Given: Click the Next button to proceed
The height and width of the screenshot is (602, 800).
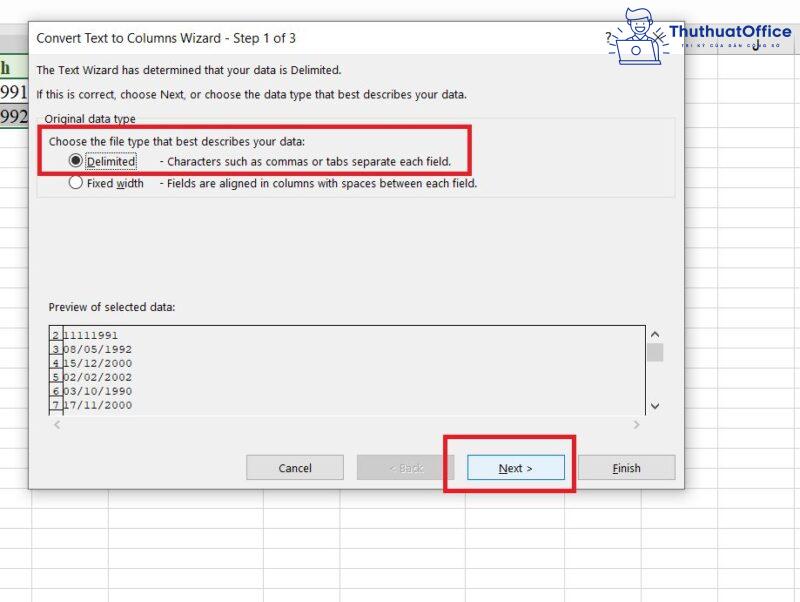Looking at the screenshot, I should click(x=514, y=467).
